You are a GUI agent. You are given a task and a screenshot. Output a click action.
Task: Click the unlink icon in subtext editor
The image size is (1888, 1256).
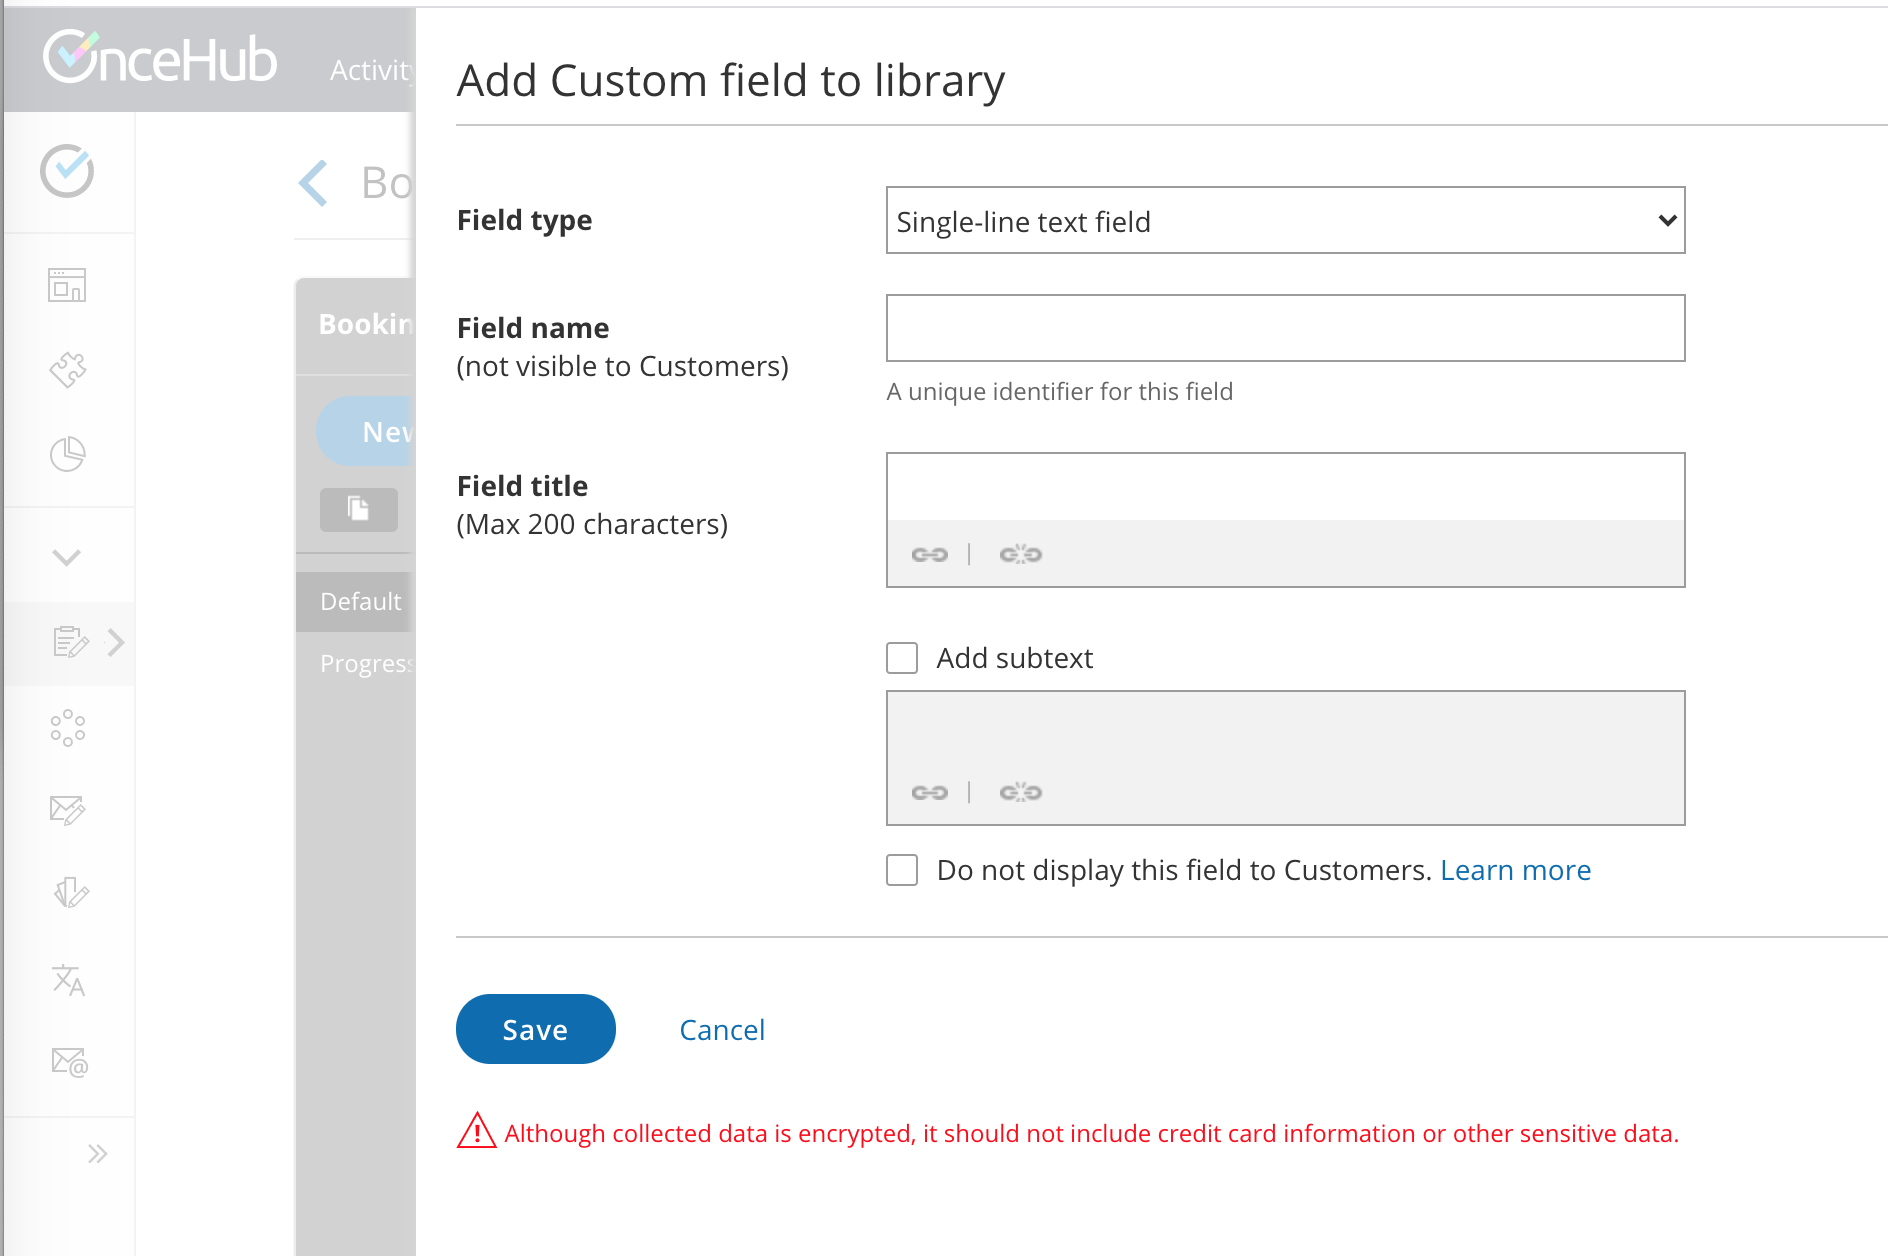pyautogui.click(x=1020, y=792)
